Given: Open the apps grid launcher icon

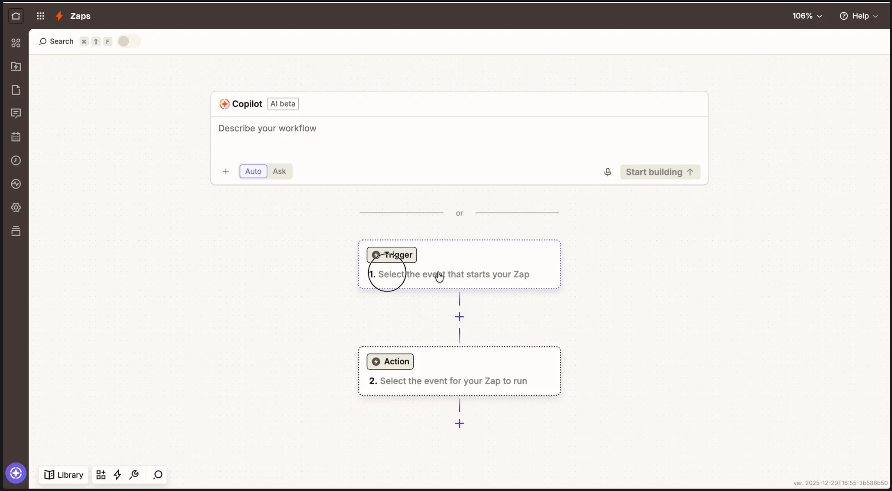Looking at the screenshot, I should pos(40,16).
